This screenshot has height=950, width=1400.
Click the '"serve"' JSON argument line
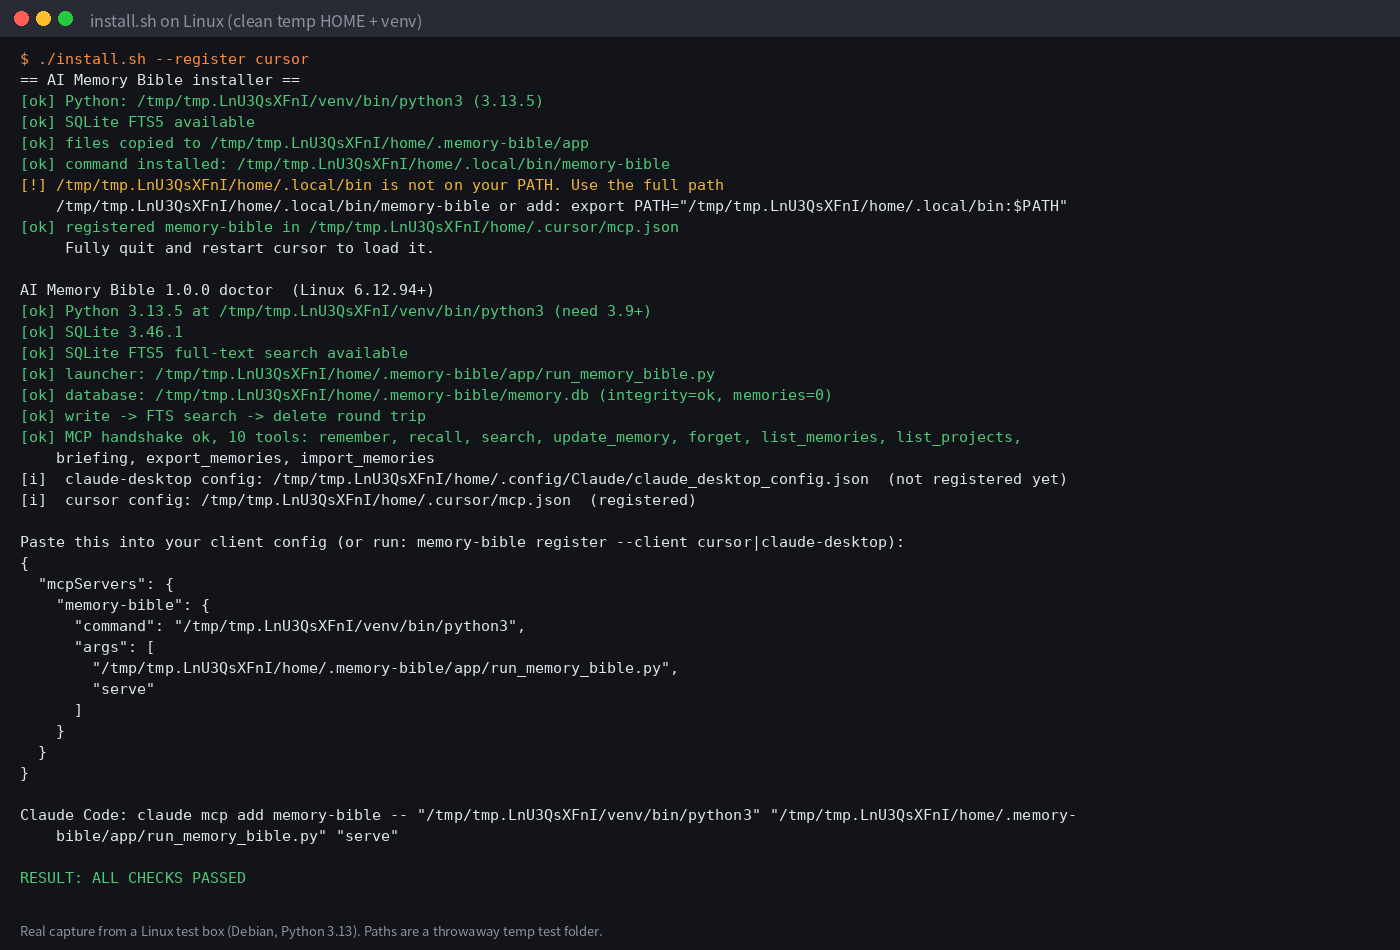tap(123, 689)
